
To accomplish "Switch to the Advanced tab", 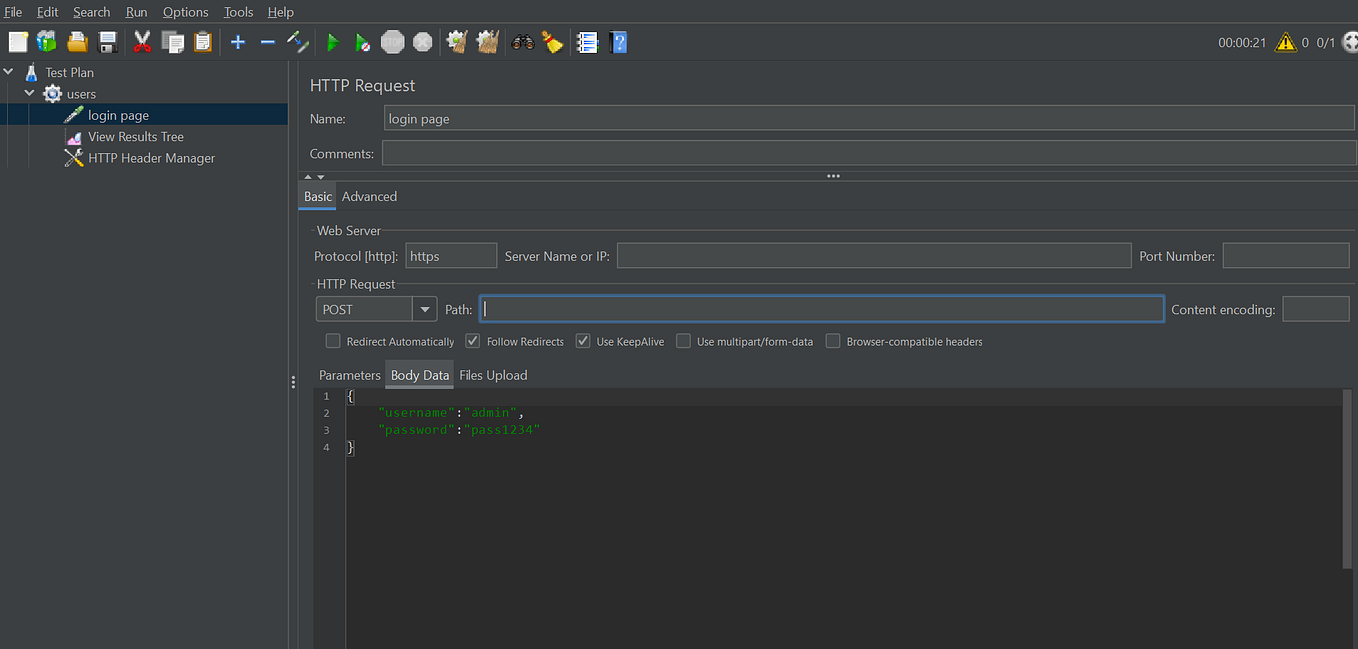I will (x=369, y=196).
